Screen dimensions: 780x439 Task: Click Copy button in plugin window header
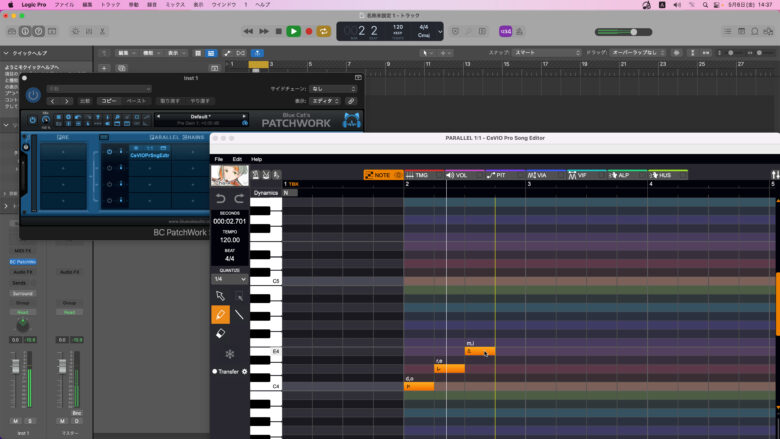pyautogui.click(x=109, y=101)
